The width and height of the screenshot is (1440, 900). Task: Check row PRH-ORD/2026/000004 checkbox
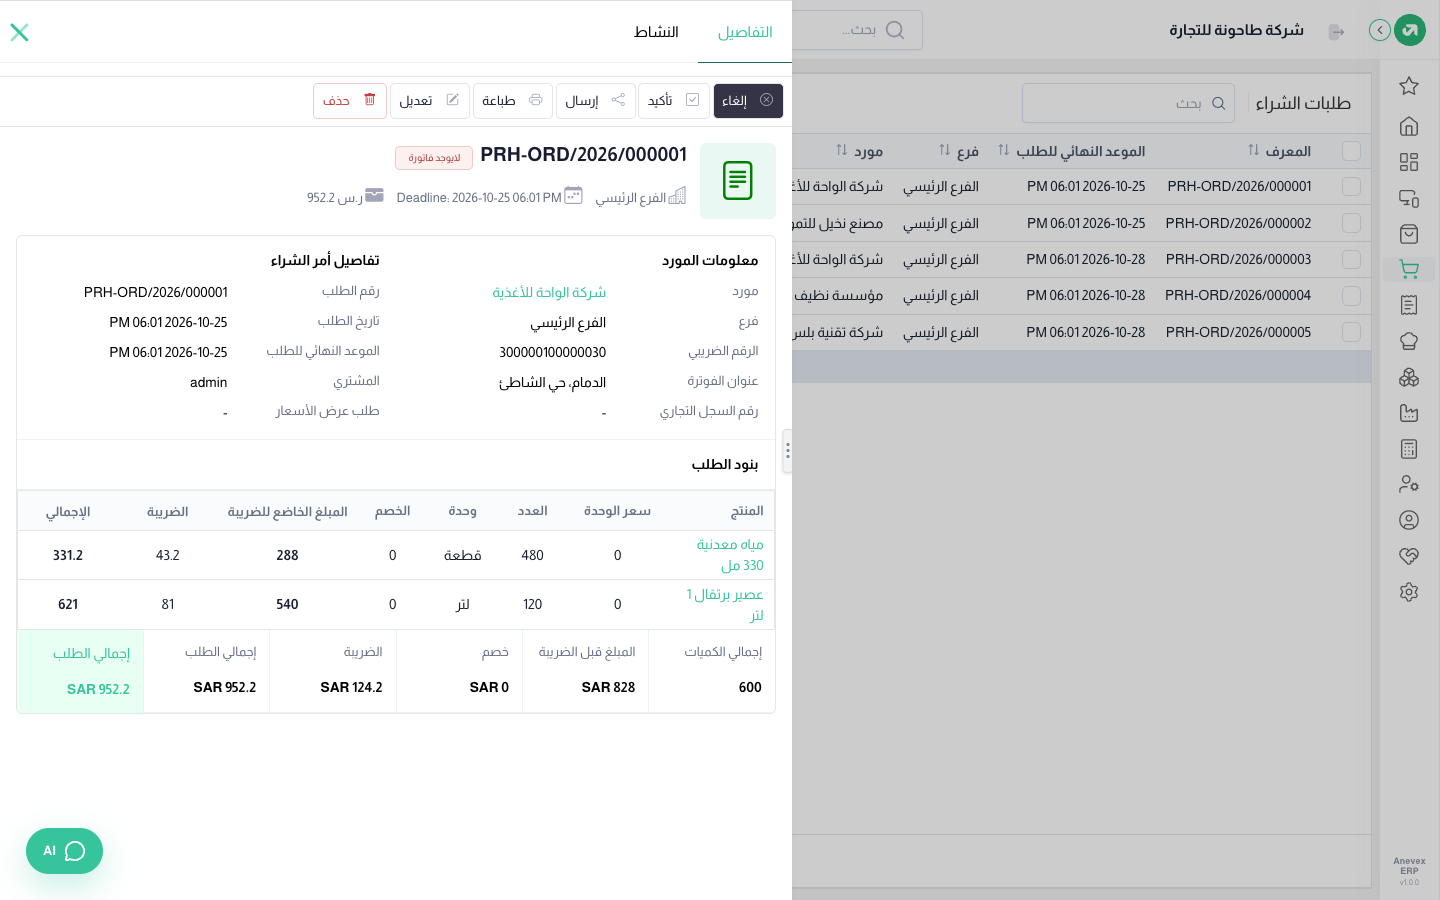coord(1351,296)
